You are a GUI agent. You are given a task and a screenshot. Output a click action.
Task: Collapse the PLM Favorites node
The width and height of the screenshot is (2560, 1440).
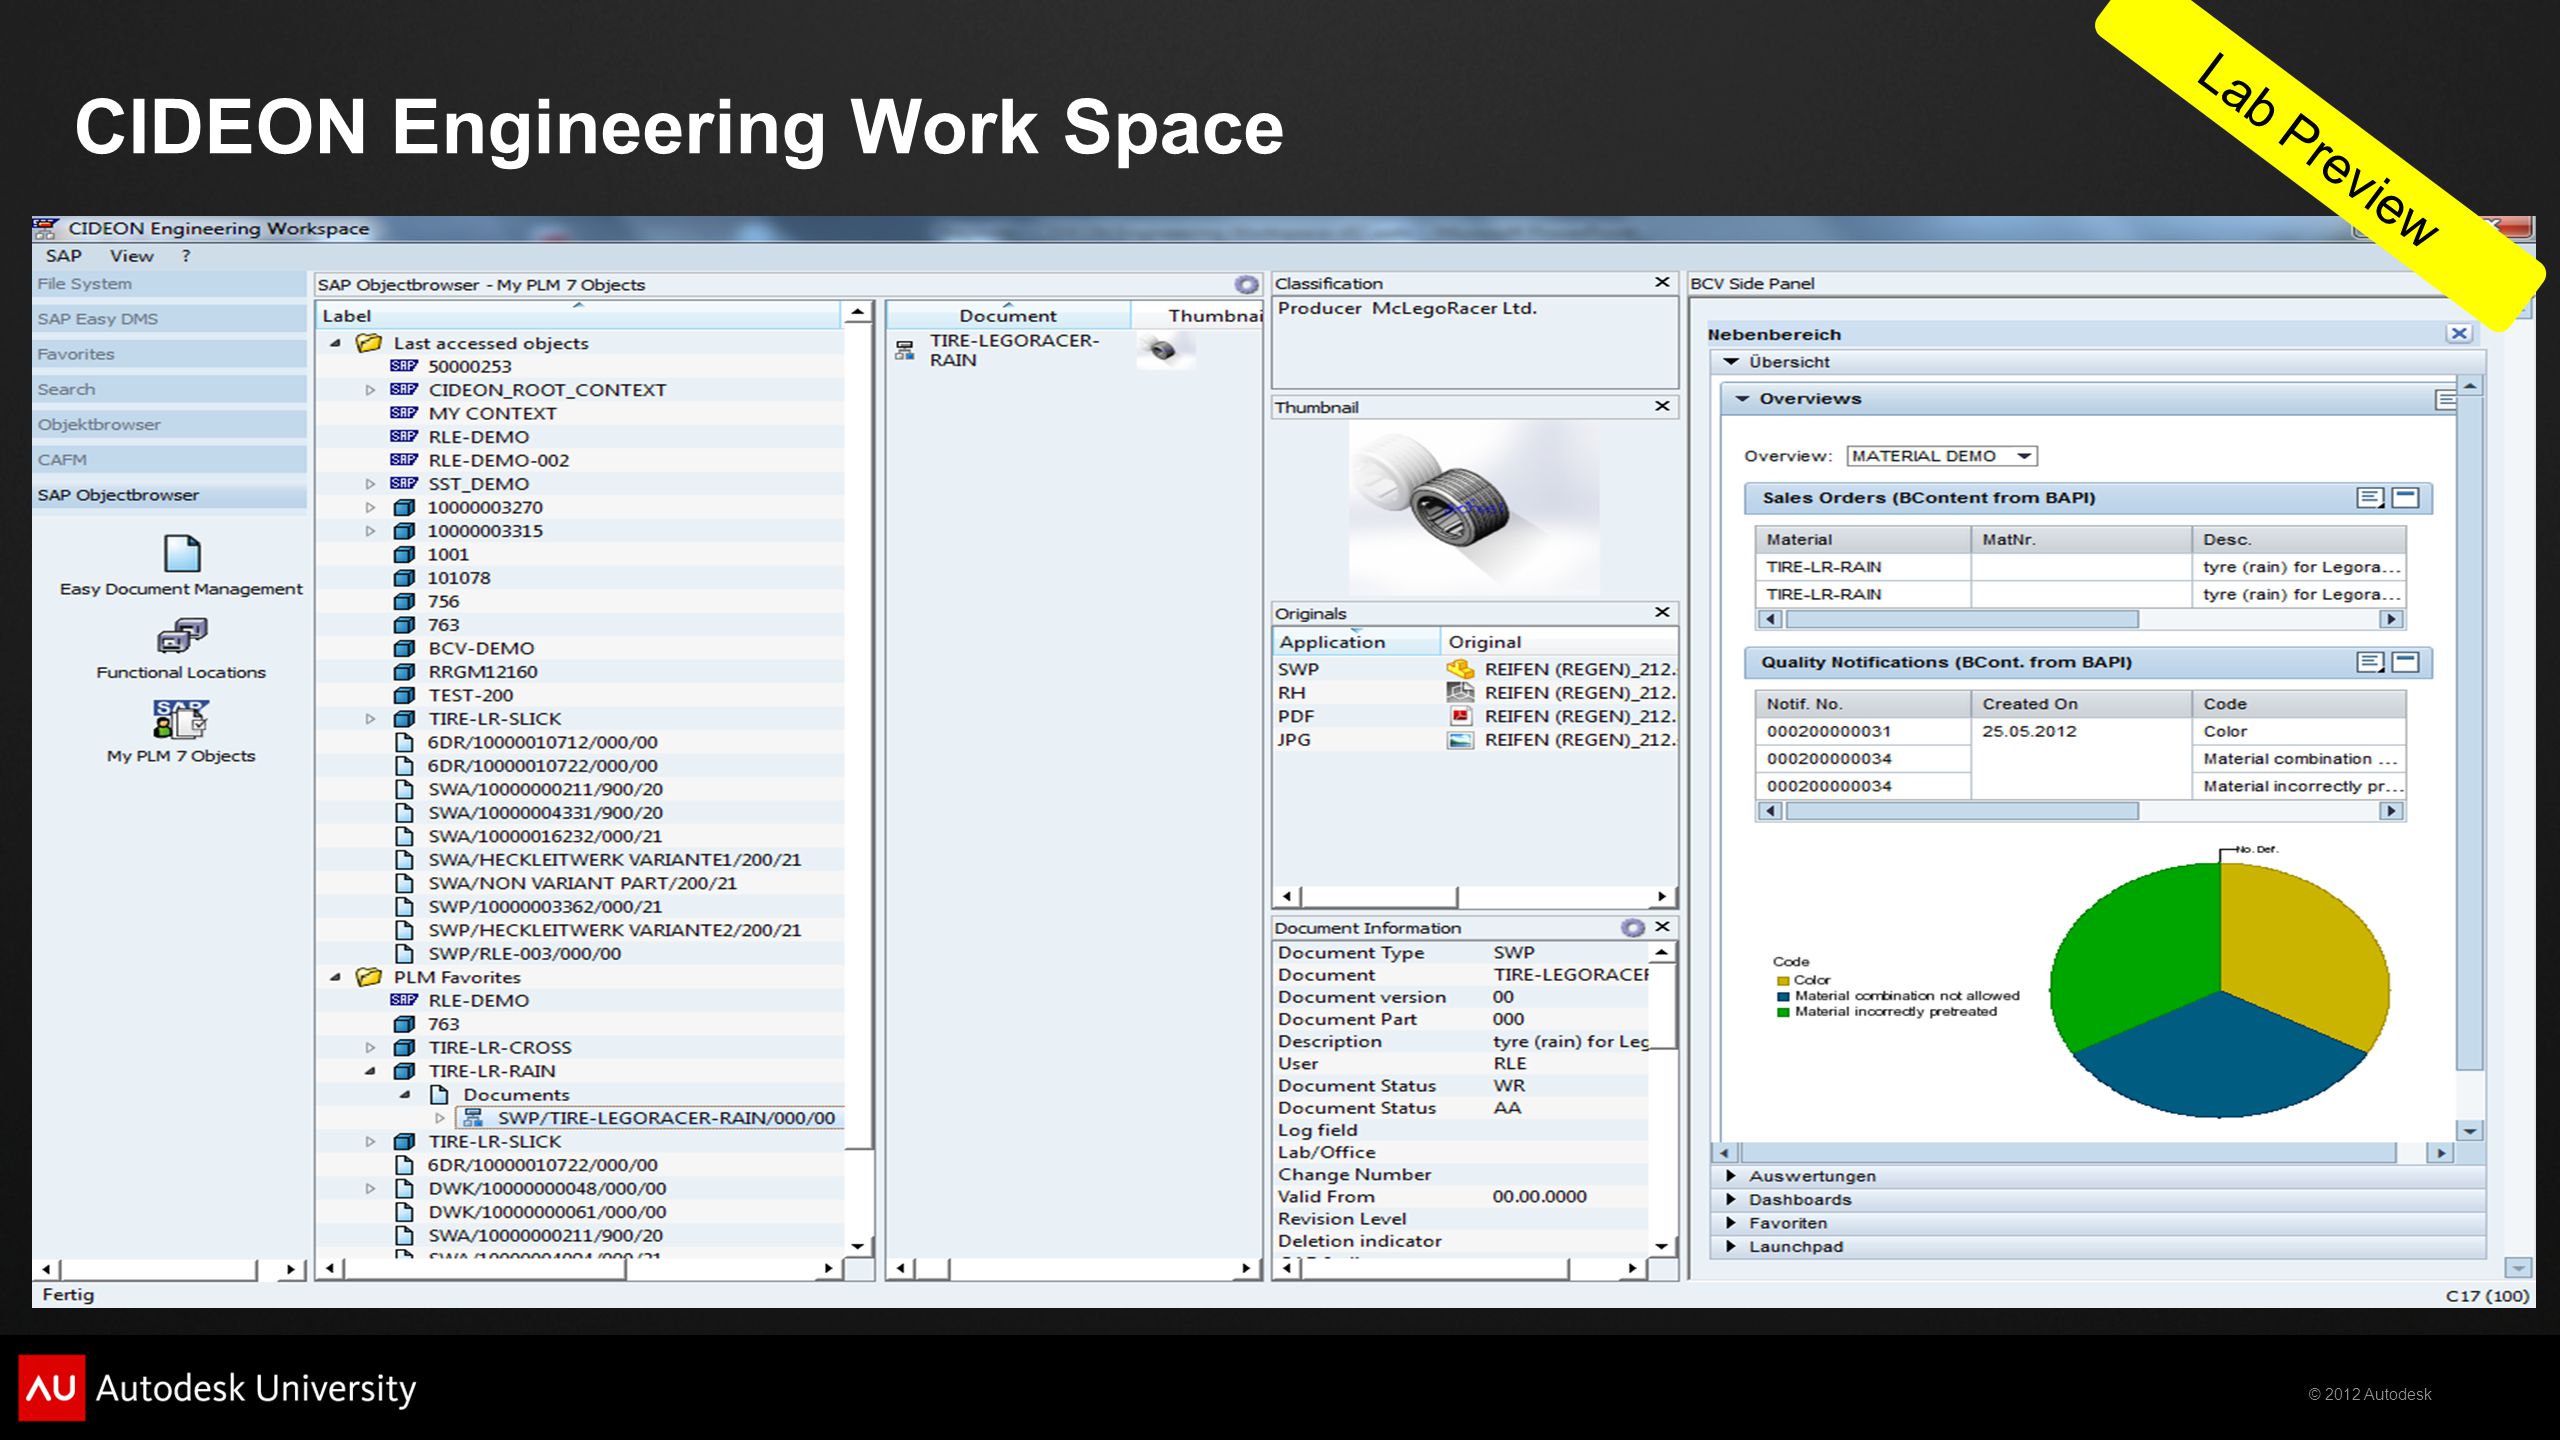point(336,977)
